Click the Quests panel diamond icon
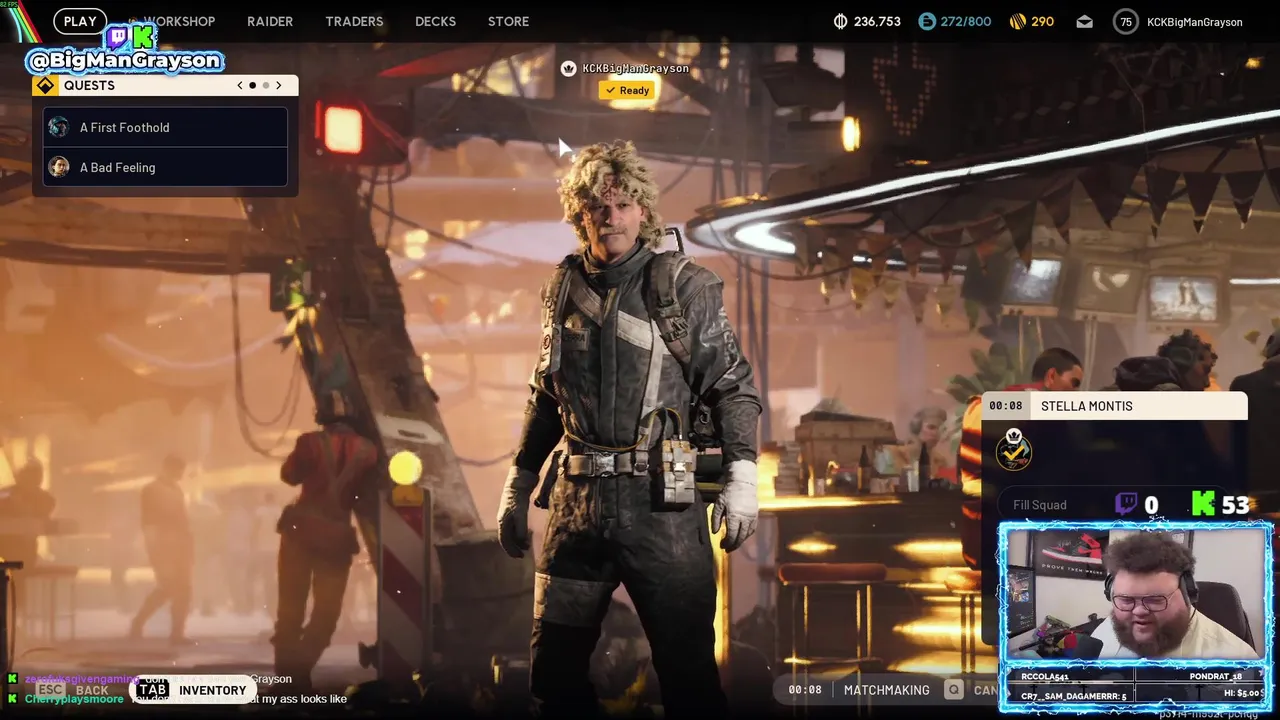 coord(45,85)
